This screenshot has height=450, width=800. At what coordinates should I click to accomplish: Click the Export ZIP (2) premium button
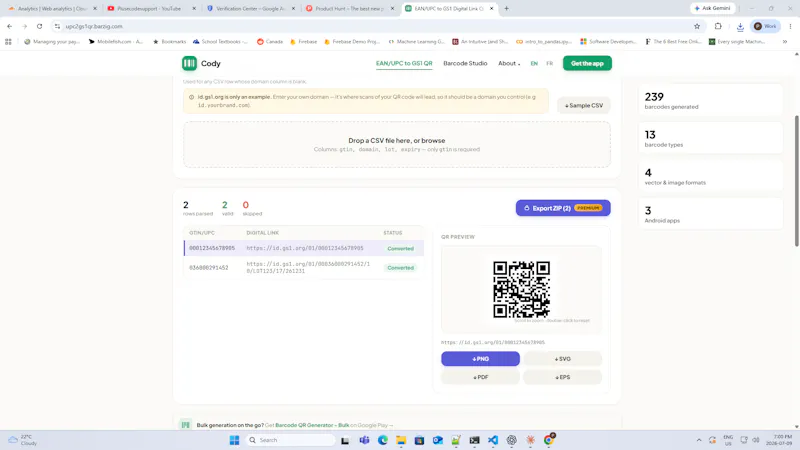[x=563, y=208]
